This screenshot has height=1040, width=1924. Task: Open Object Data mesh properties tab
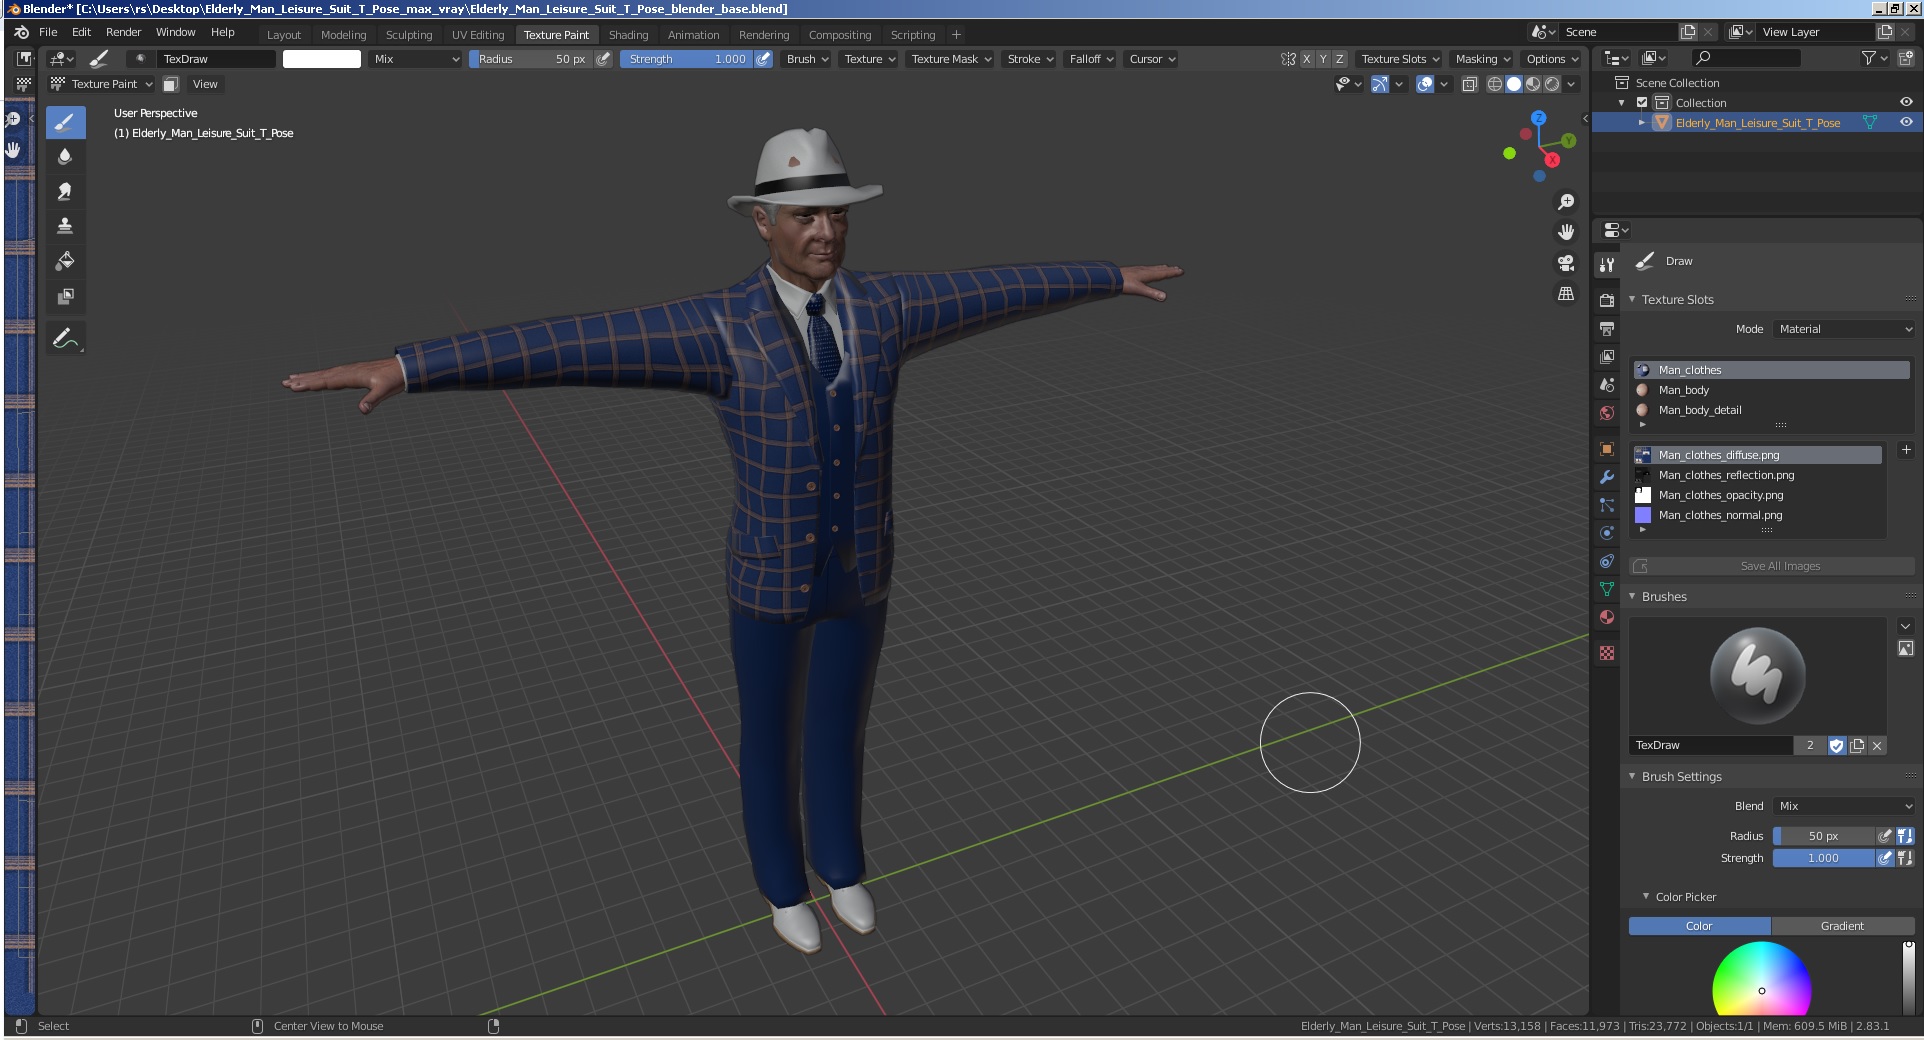pos(1607,589)
